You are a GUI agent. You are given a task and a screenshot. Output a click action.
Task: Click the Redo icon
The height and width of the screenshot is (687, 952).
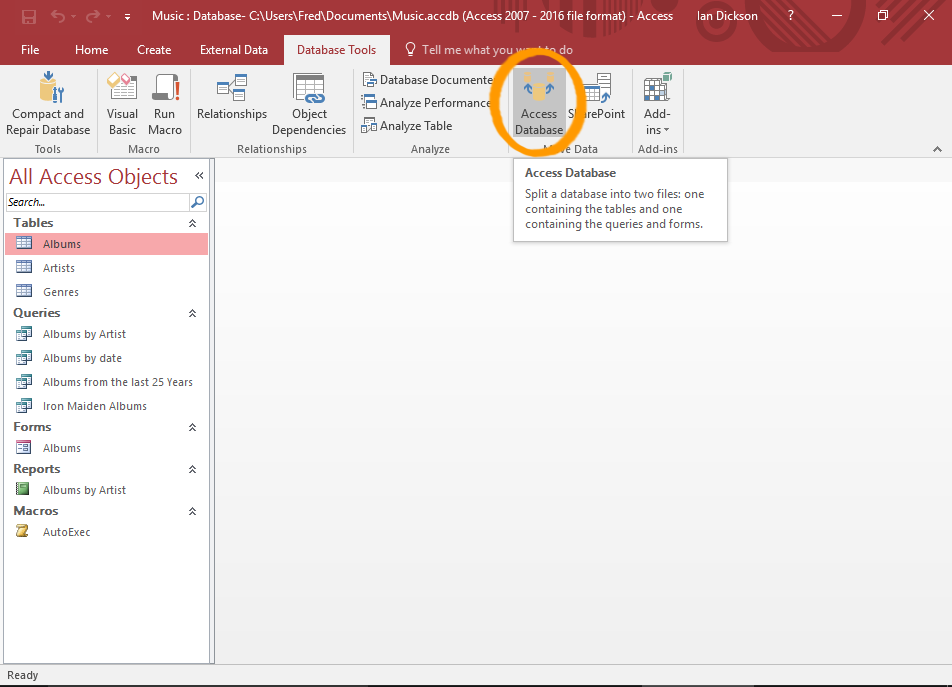(x=92, y=16)
